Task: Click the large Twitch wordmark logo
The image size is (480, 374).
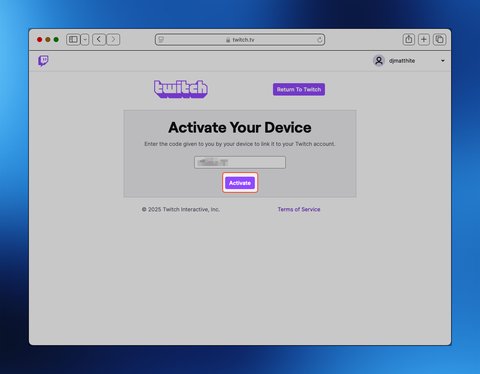Action: point(181,89)
